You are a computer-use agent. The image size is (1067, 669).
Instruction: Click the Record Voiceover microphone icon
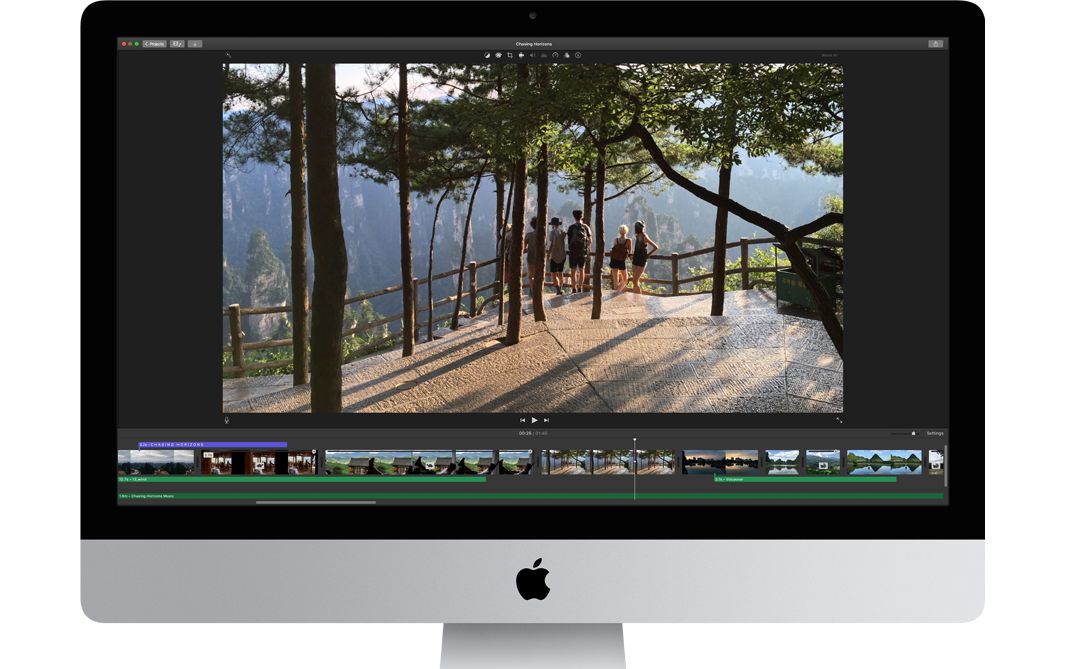coord(227,420)
